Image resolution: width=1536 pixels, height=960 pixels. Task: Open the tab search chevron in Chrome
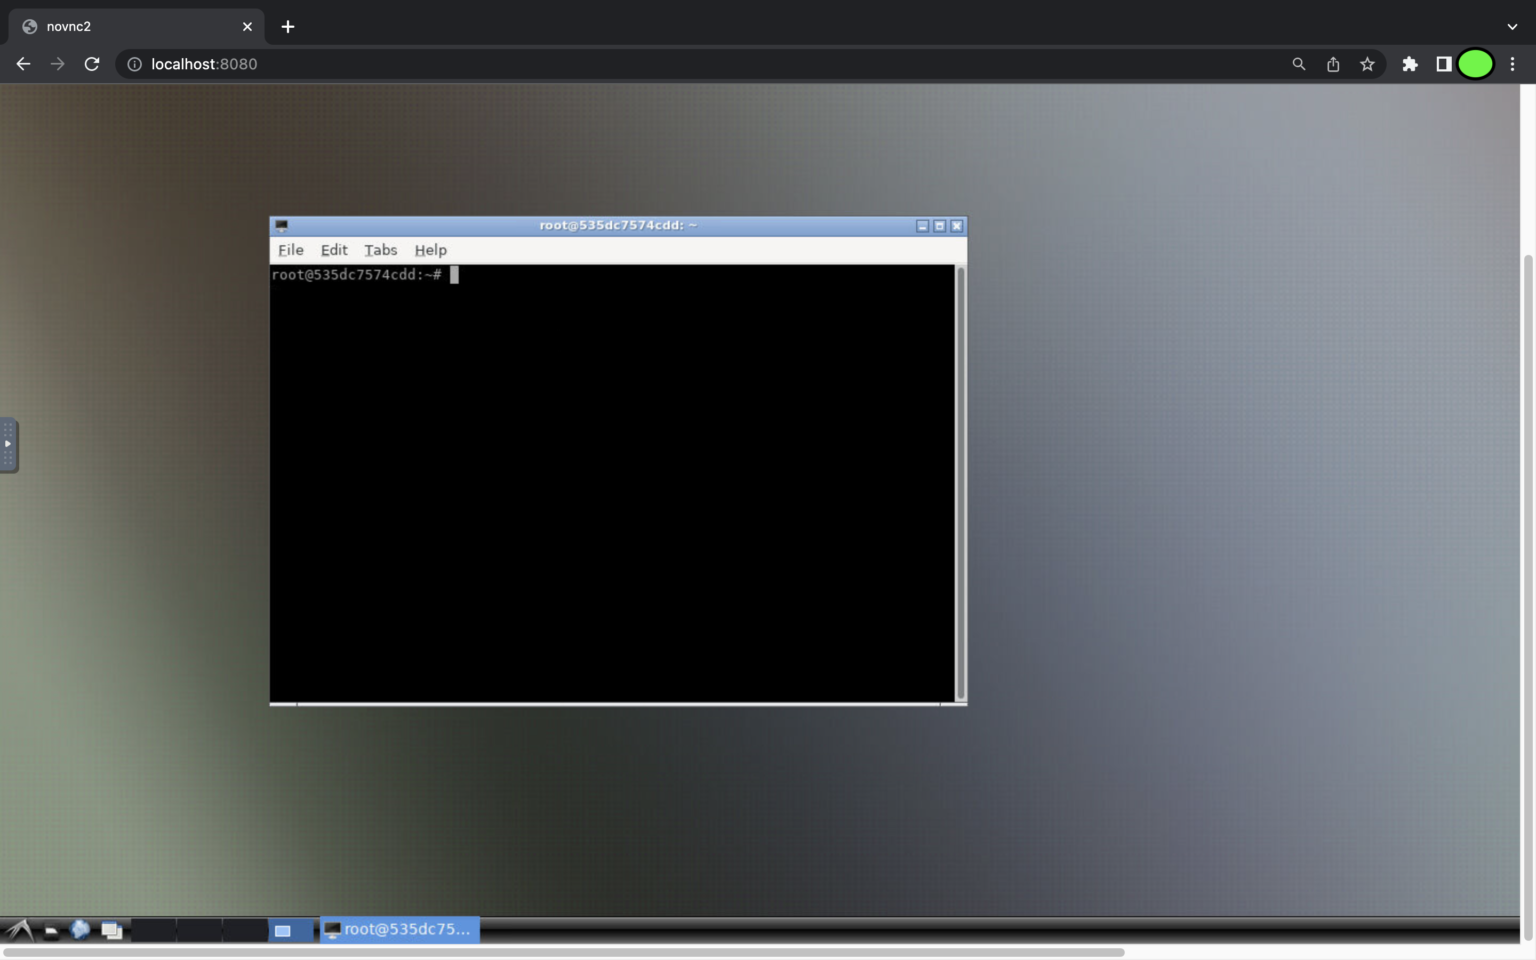[x=1513, y=26]
